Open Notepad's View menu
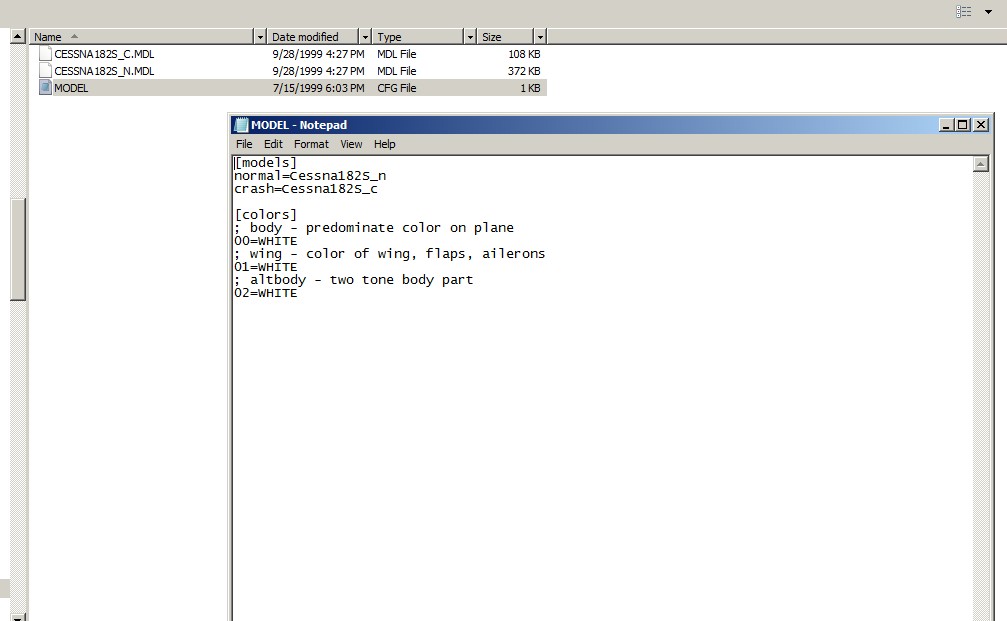 point(351,144)
